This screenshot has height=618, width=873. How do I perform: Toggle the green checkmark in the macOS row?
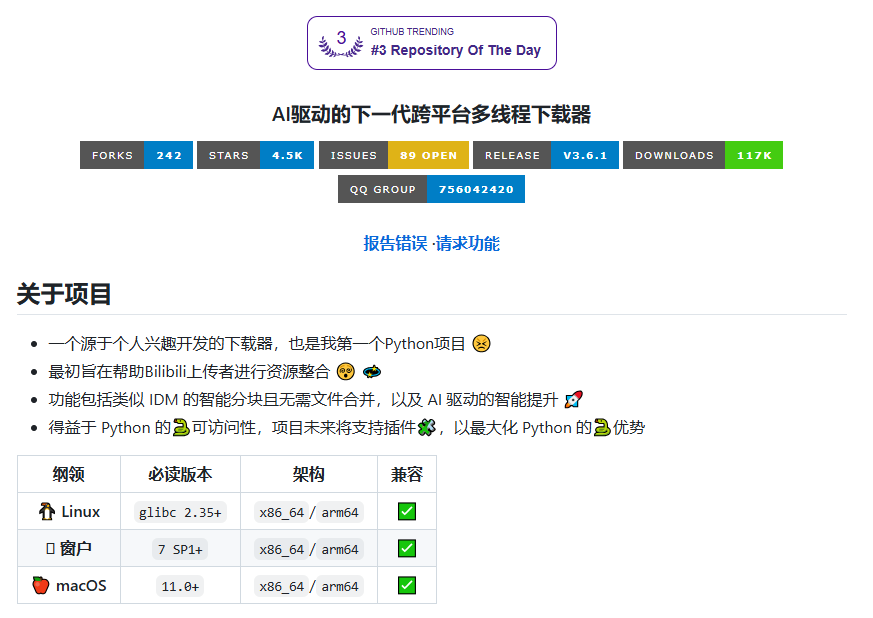coord(405,585)
